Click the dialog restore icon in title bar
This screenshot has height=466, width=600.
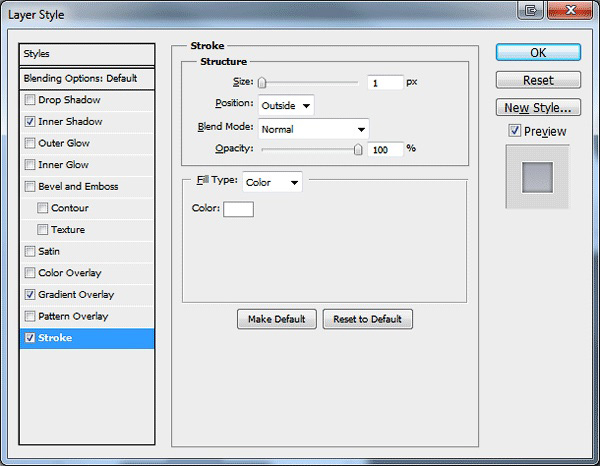click(531, 10)
